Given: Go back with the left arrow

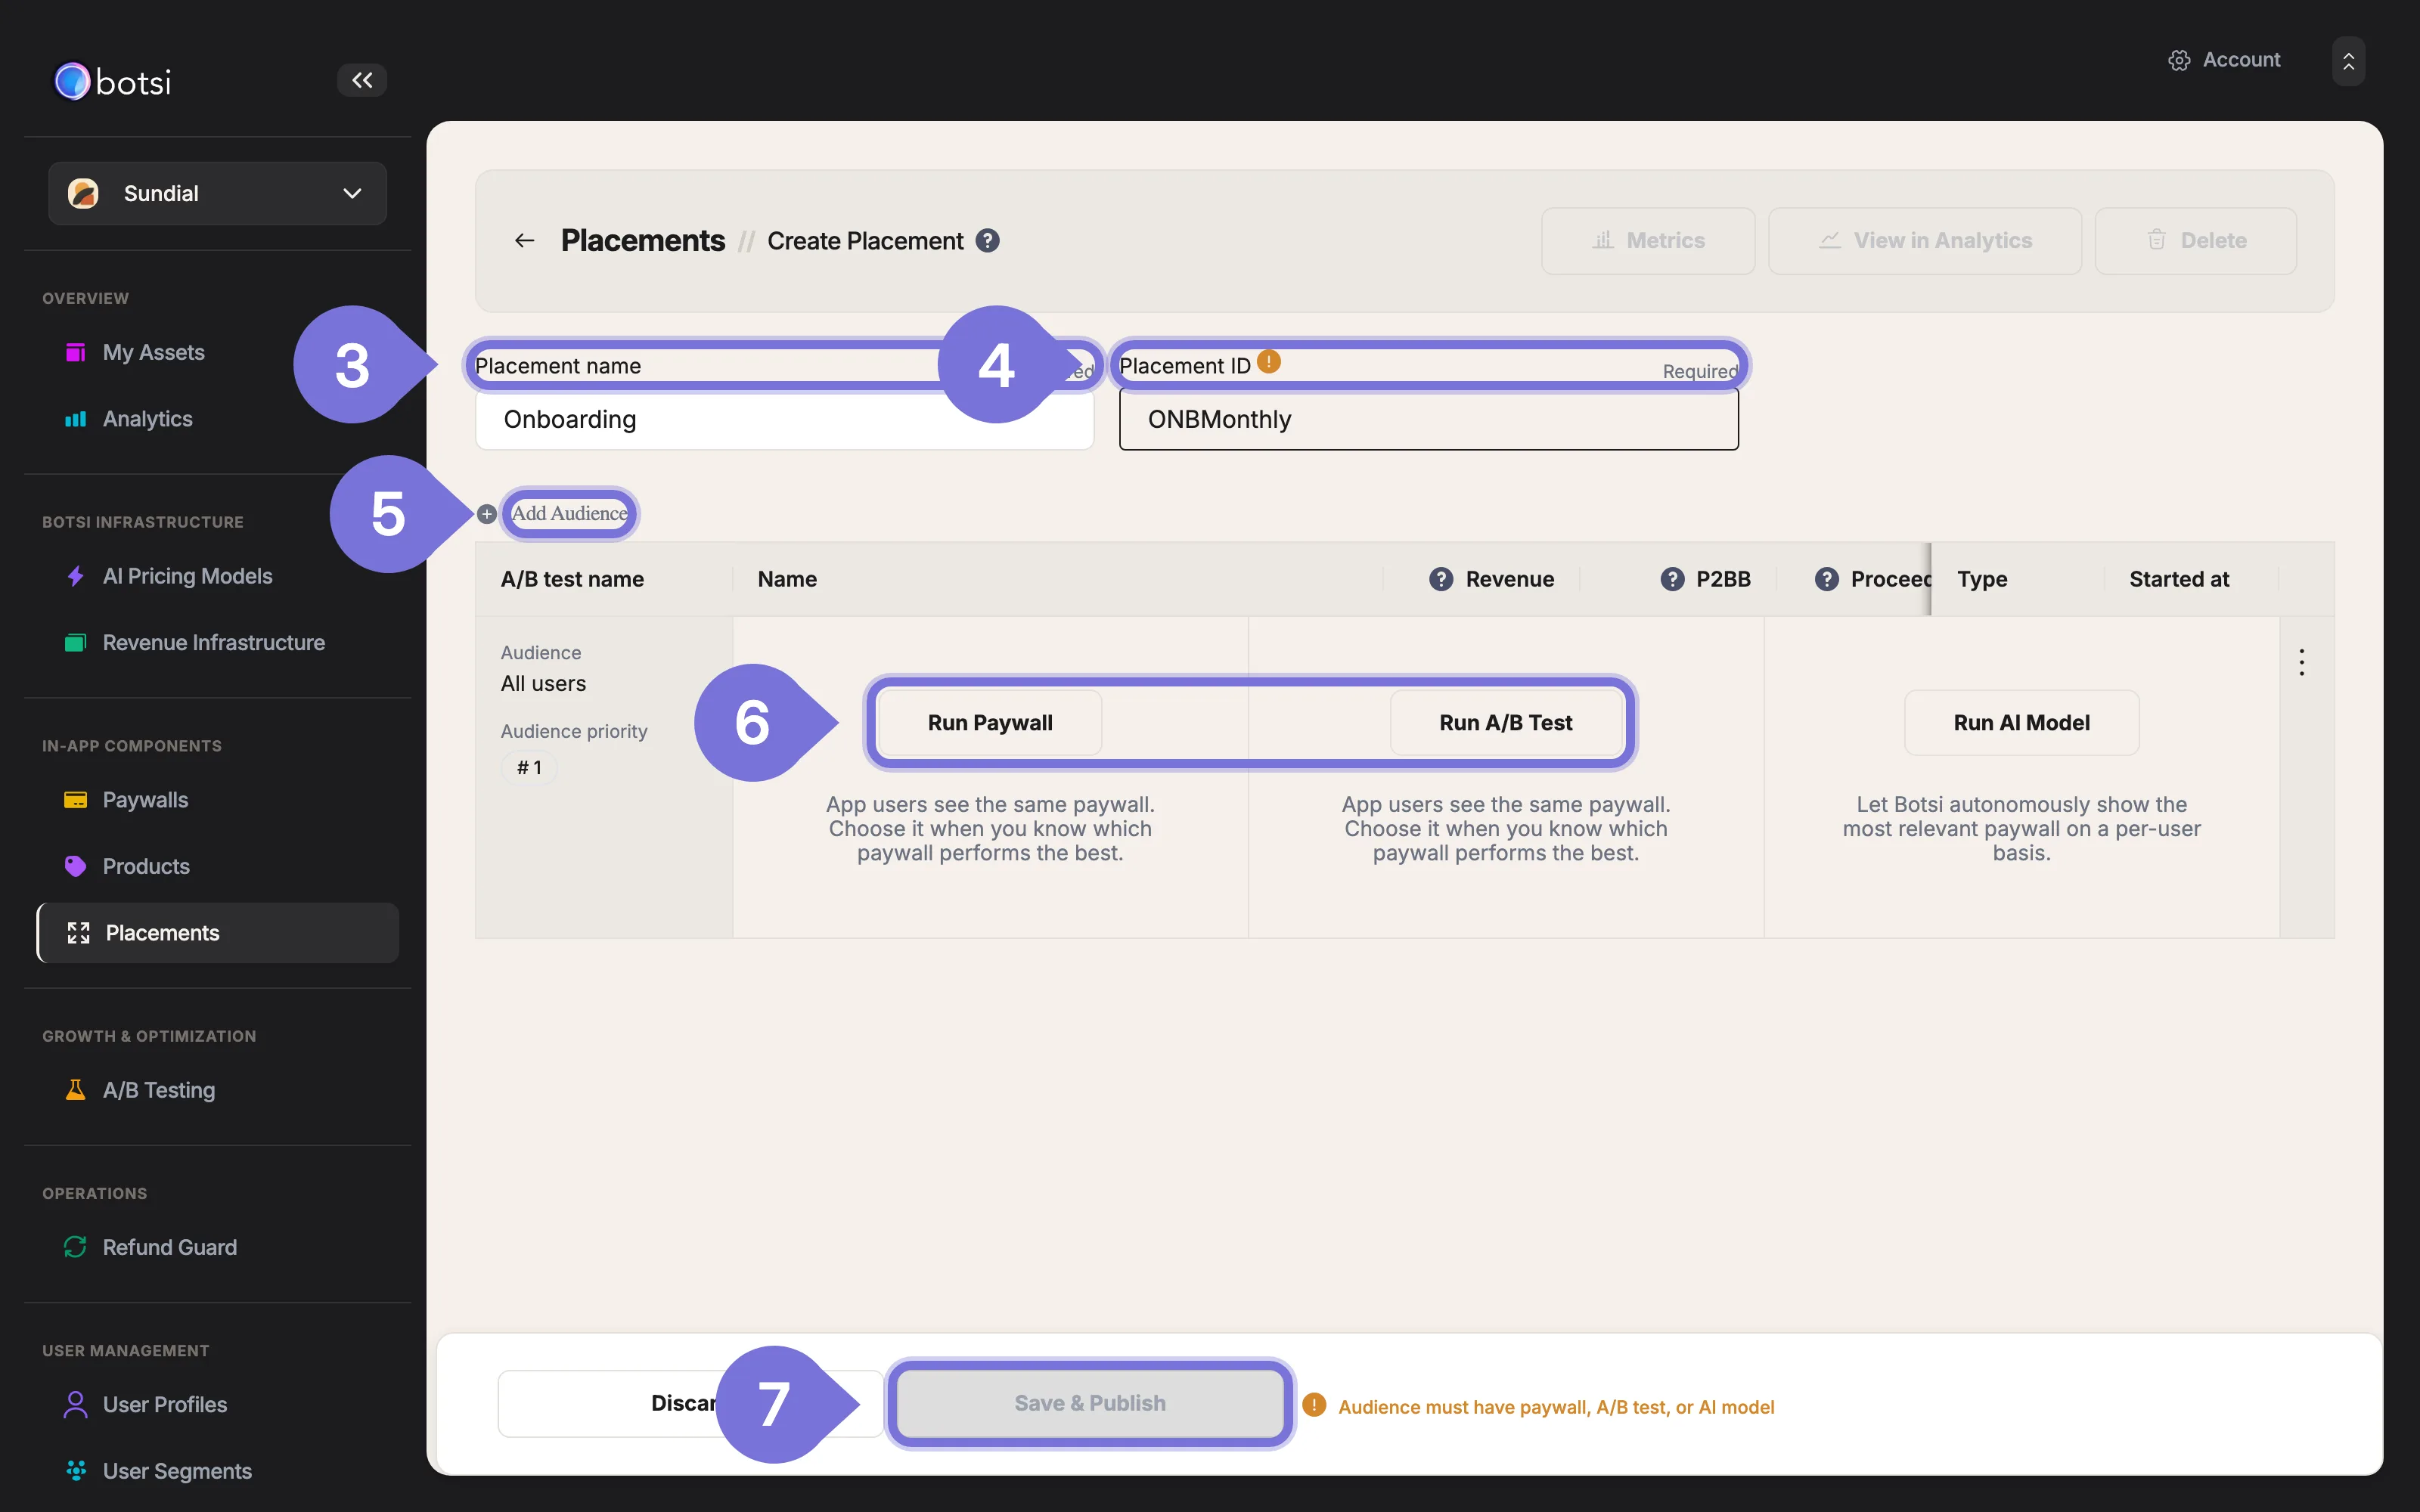Looking at the screenshot, I should (x=525, y=241).
